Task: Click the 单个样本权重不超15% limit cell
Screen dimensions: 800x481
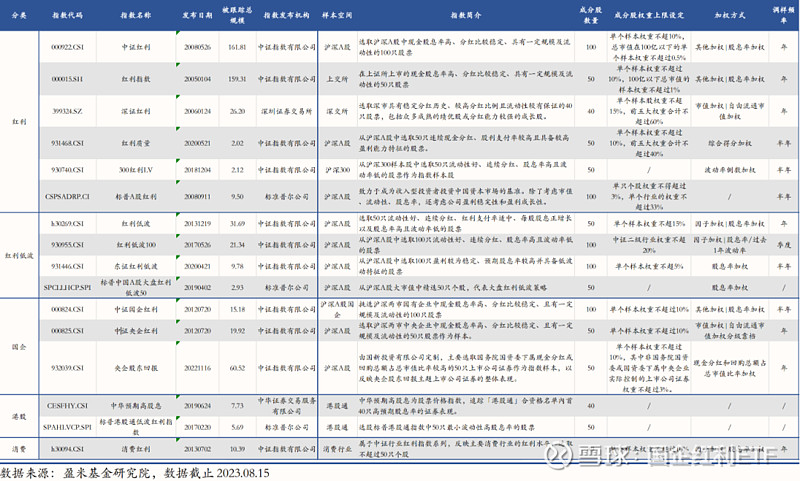Action: click(649, 223)
